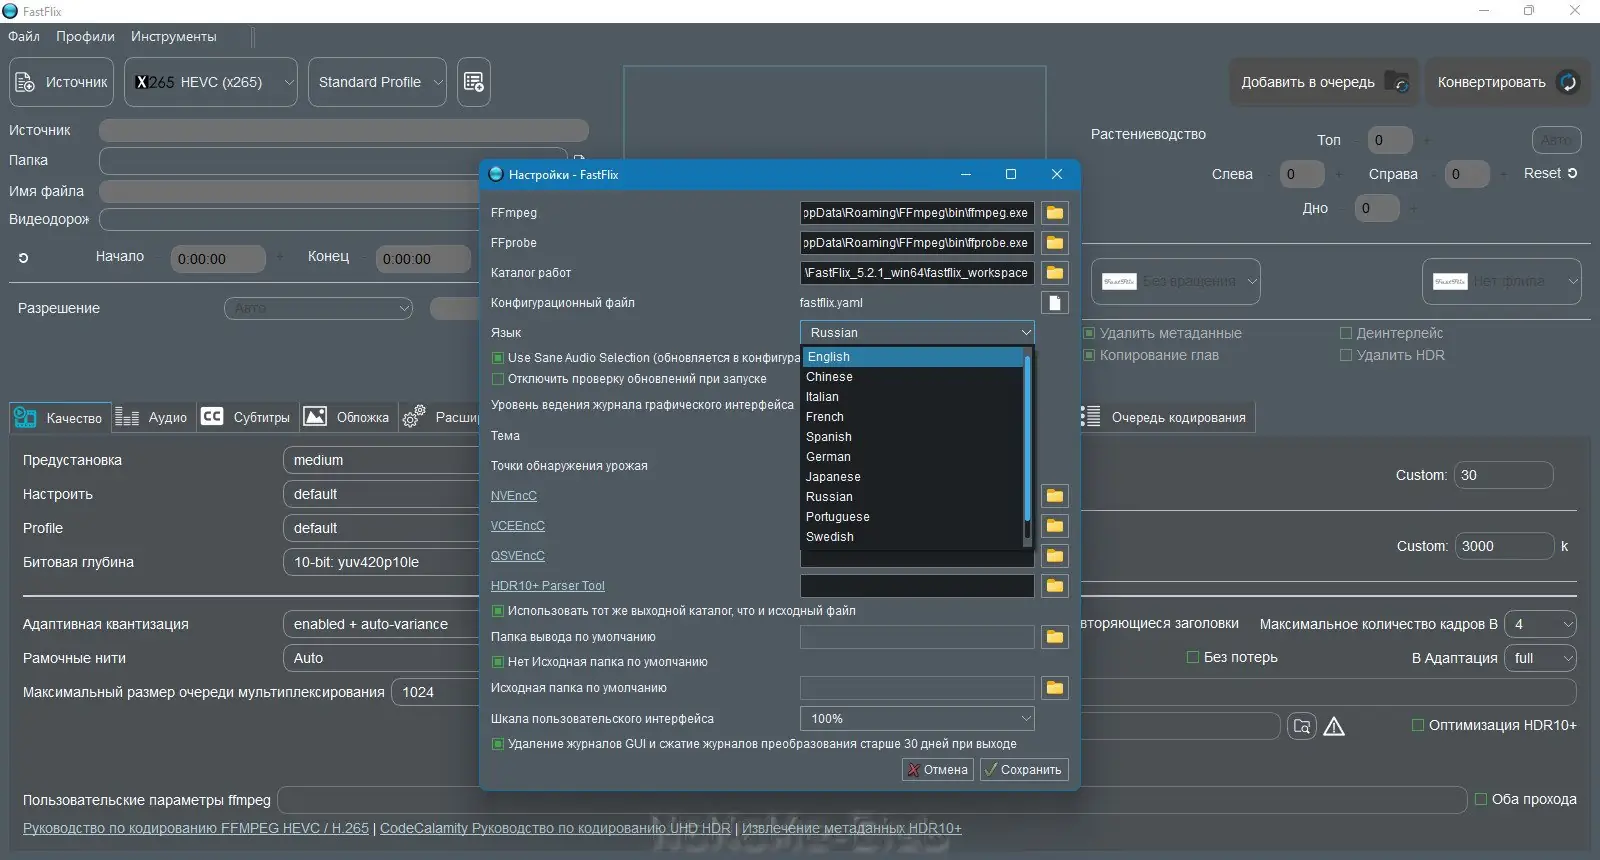
Task: Switch to the Качество tab
Action: tap(59, 417)
